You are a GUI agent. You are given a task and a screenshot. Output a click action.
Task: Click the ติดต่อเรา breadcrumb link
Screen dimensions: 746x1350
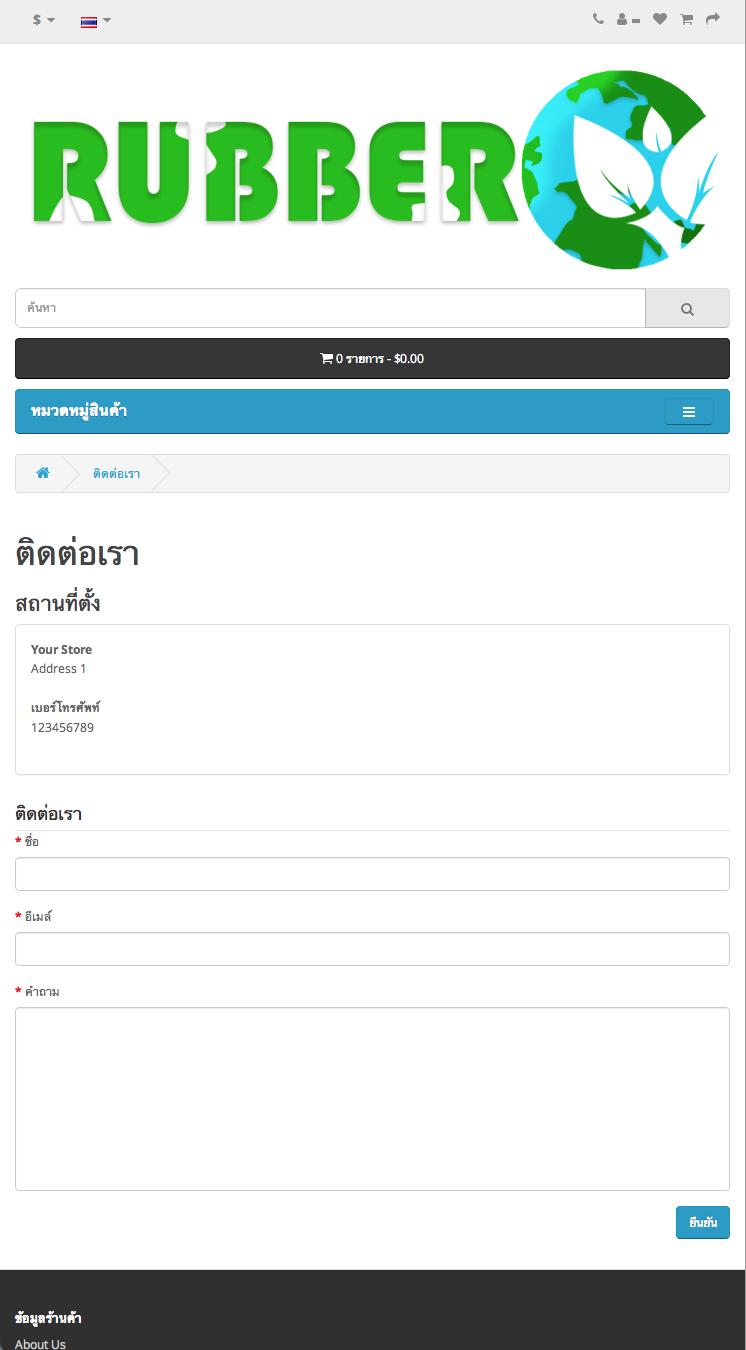tap(116, 474)
